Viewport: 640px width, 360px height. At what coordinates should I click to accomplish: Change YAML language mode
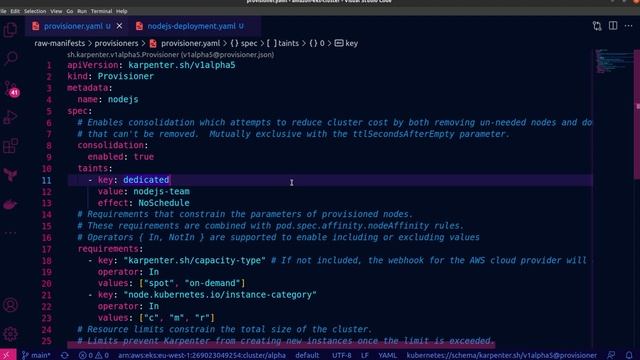387,355
